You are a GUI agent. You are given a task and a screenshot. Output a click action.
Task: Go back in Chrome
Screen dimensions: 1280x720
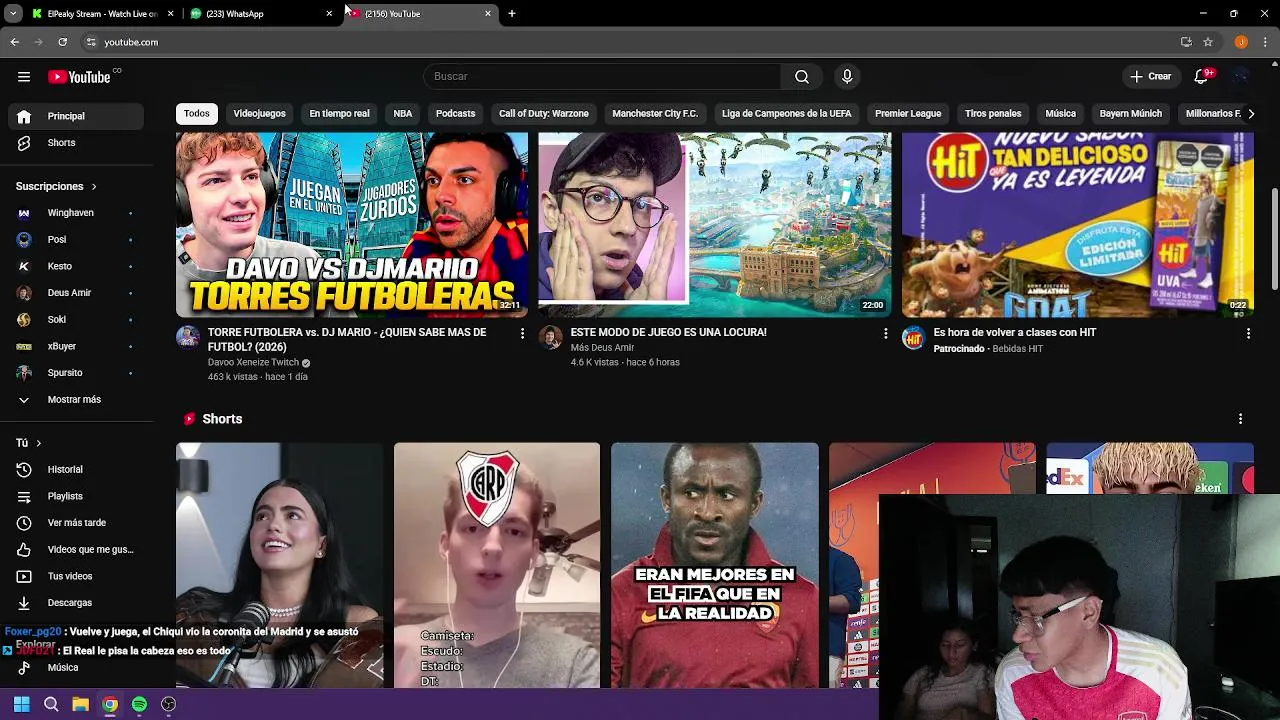pos(14,42)
